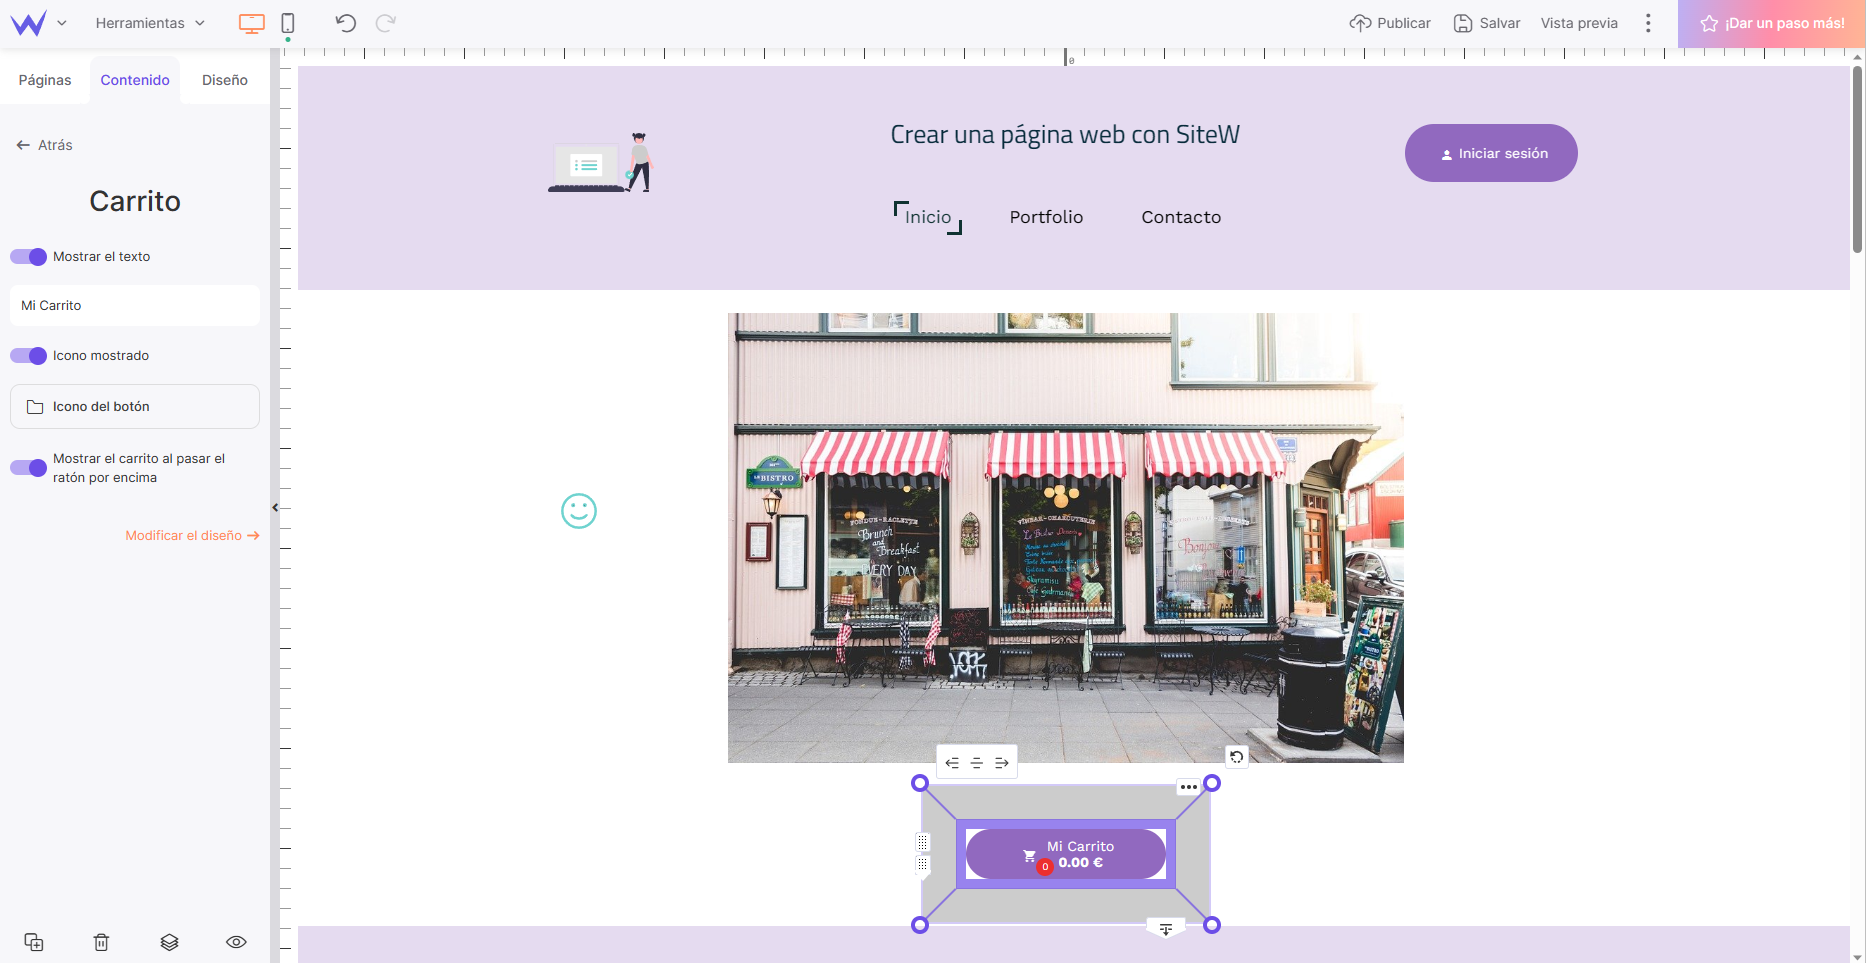Screen dimensions: 1866x963
Task: Click the laptop illustration logo image
Action: pos(600,162)
